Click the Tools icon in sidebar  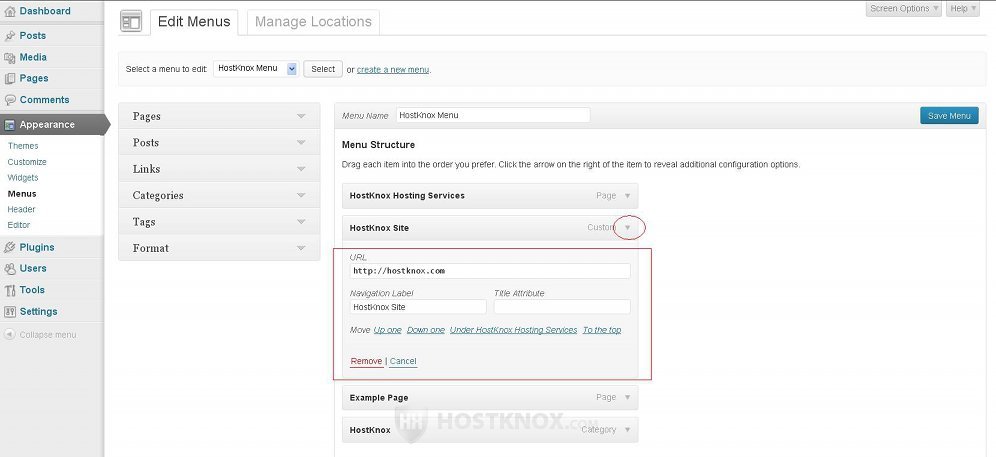(x=10, y=290)
